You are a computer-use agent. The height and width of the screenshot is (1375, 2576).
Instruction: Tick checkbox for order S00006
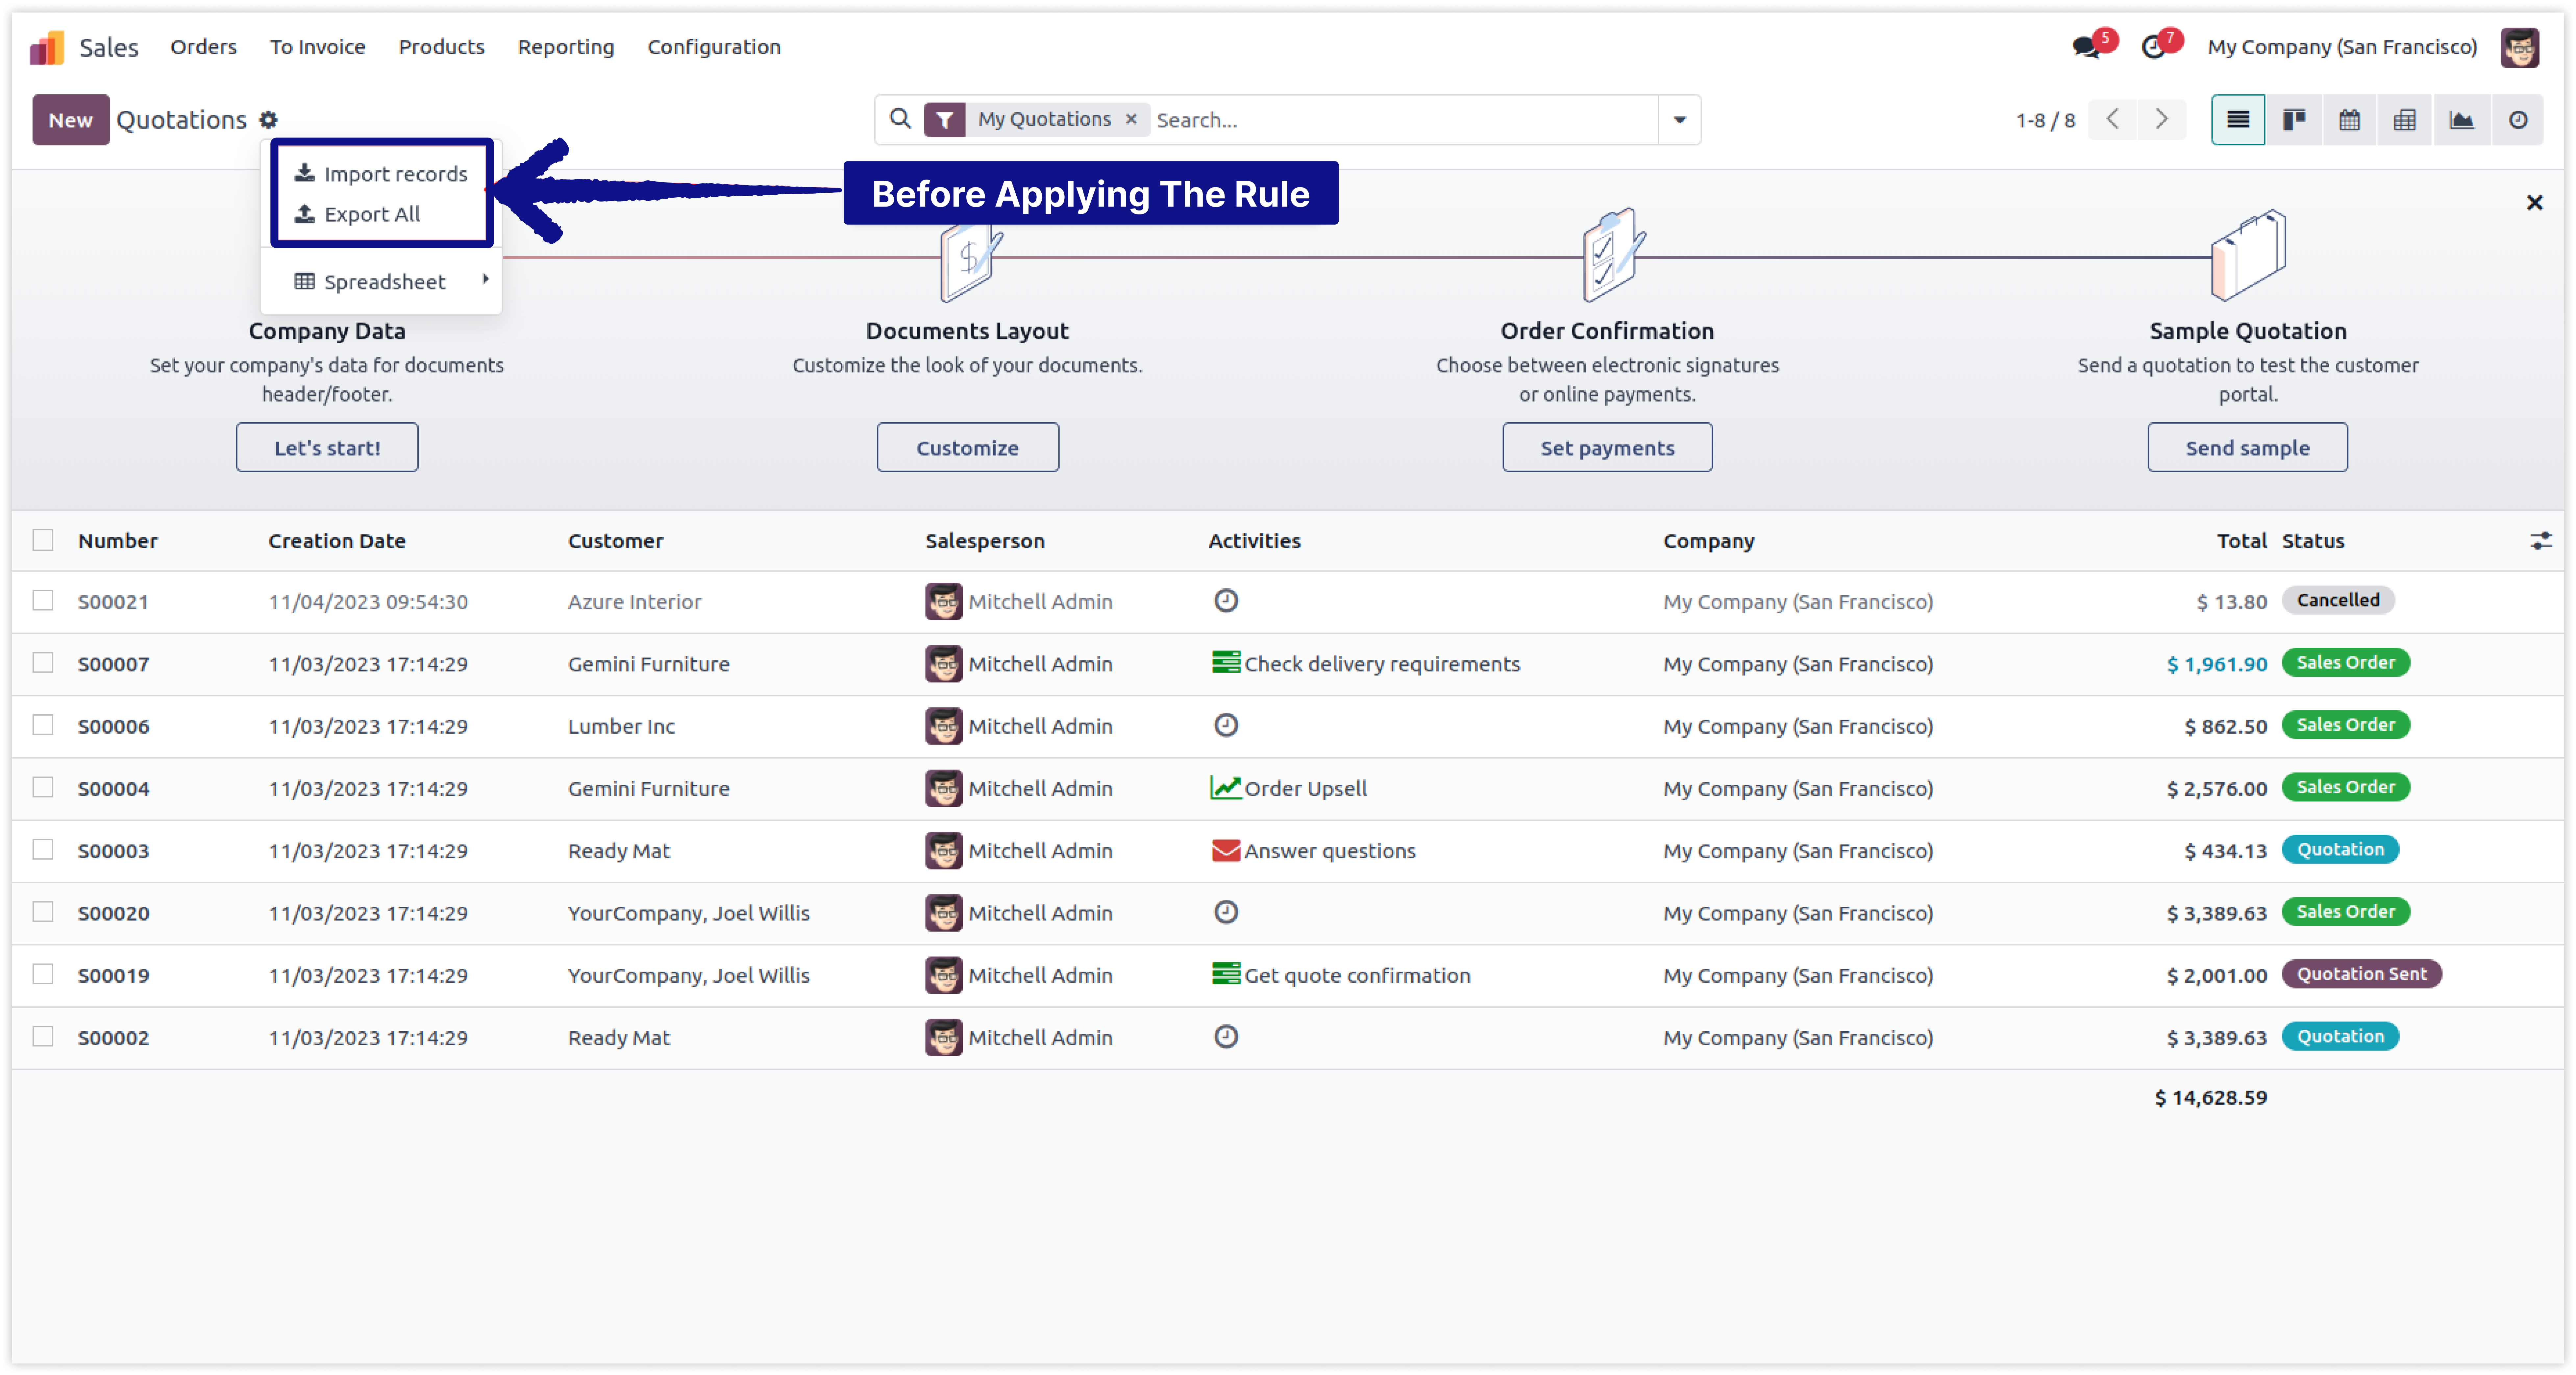click(43, 725)
